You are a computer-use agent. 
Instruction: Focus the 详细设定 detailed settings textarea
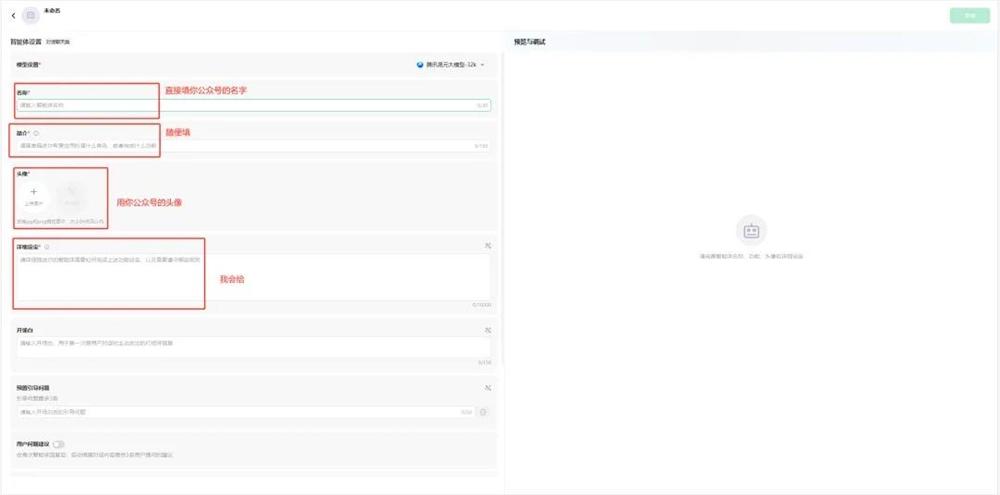tap(254, 277)
